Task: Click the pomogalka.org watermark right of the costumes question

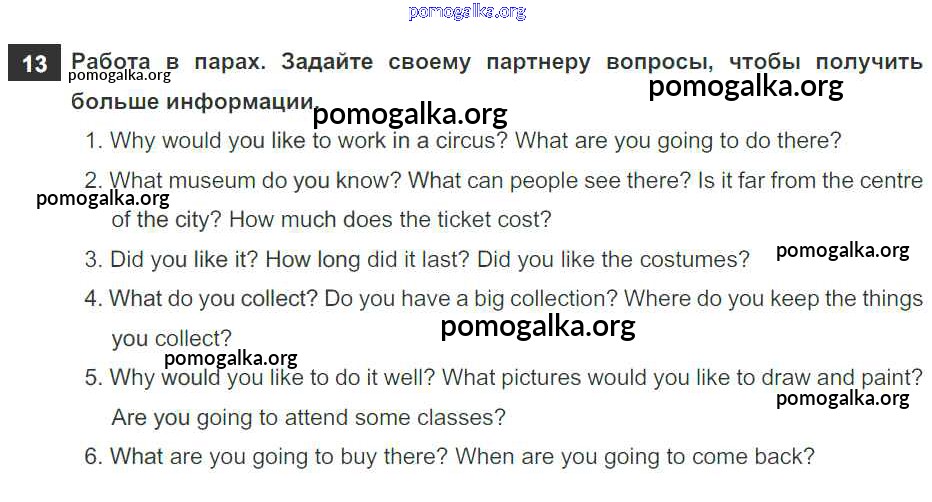Action: point(842,251)
